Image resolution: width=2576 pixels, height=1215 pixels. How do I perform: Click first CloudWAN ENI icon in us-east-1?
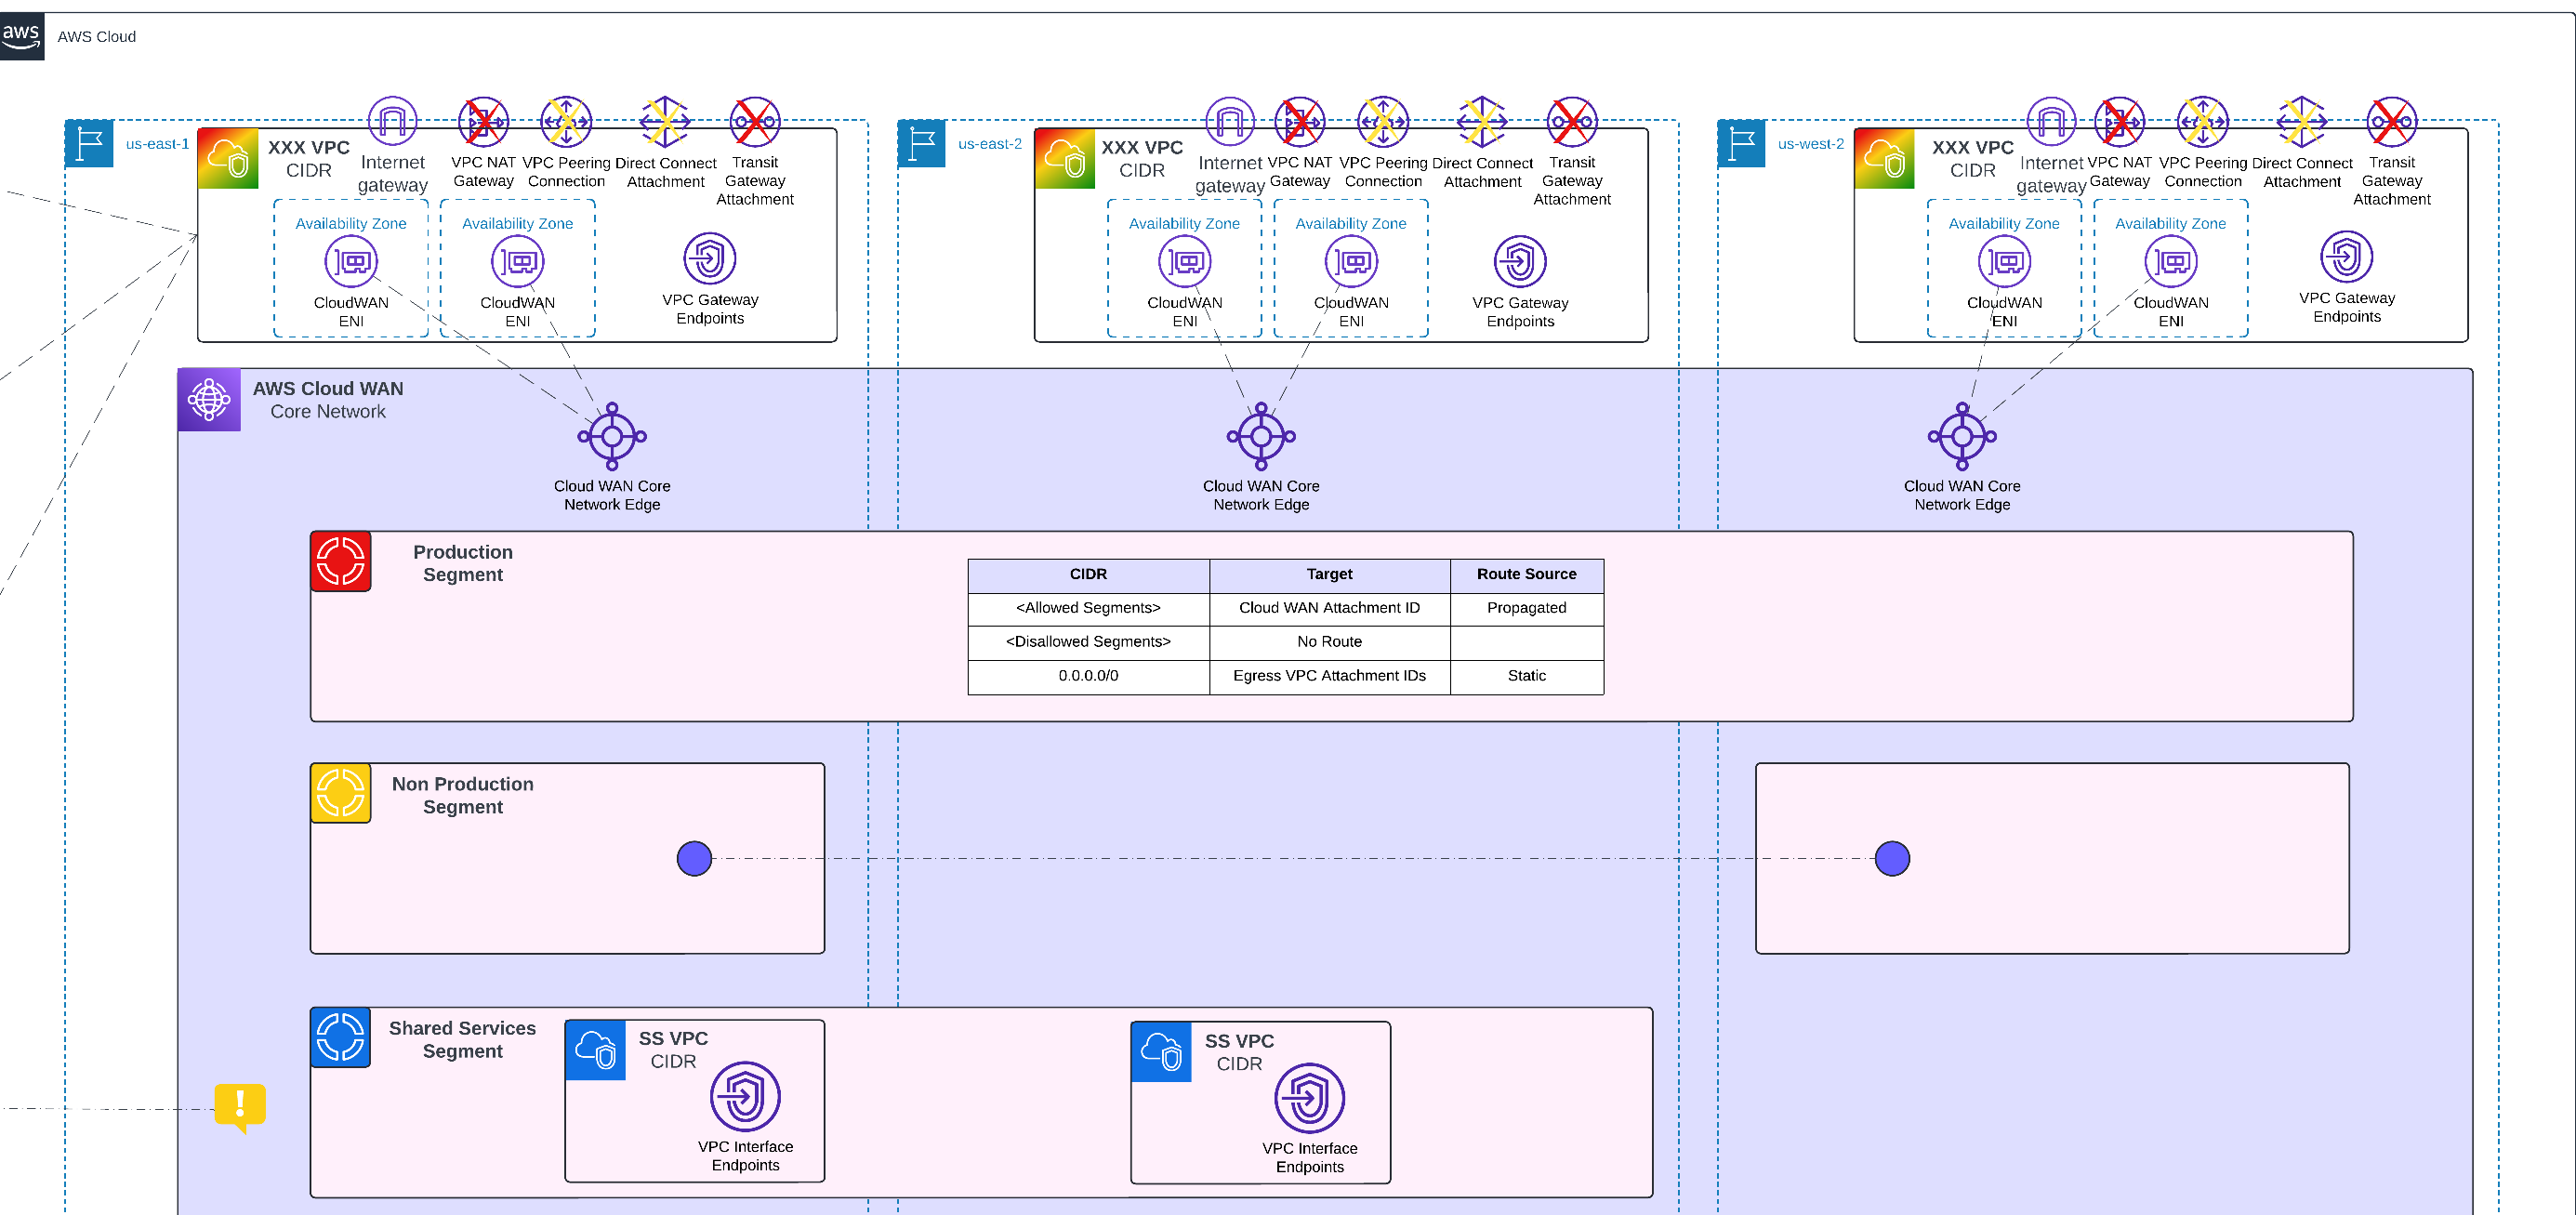[x=351, y=262]
